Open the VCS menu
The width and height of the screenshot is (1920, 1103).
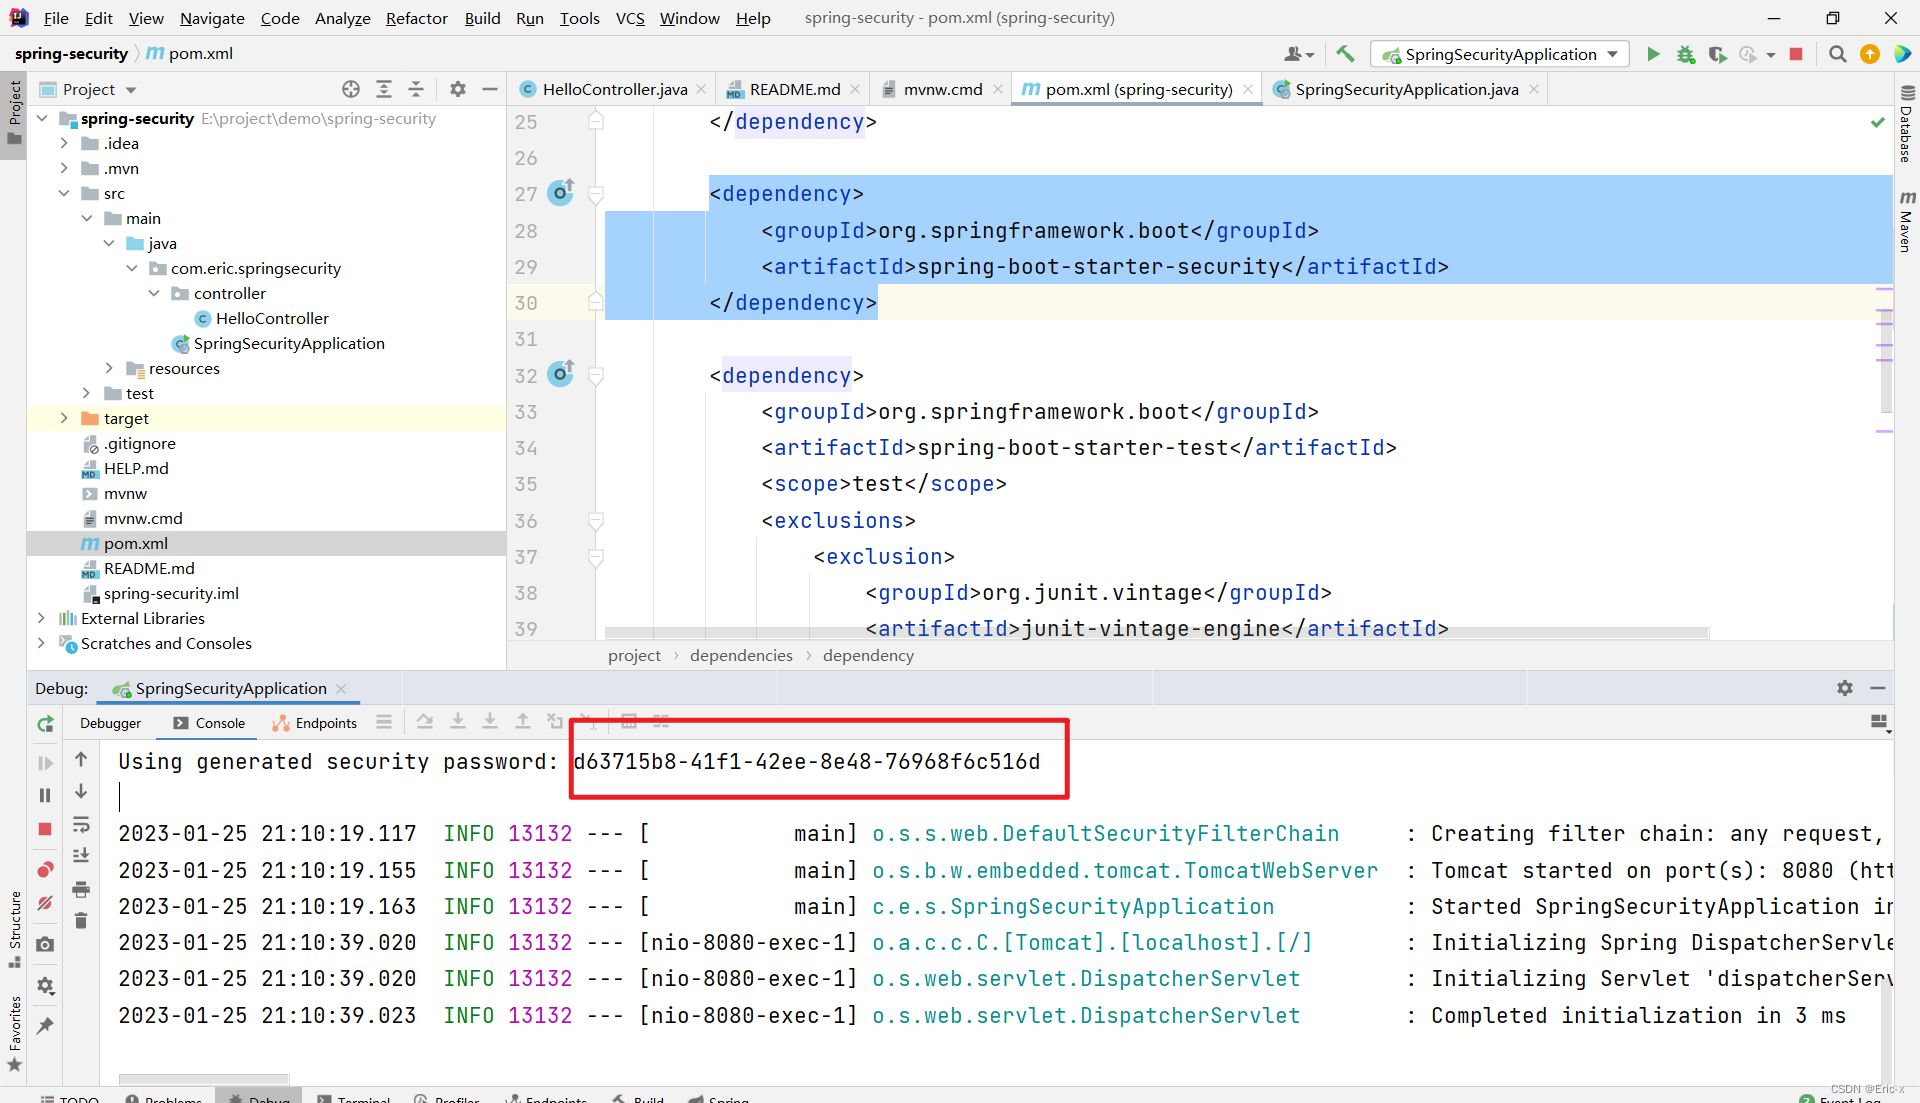pos(629,18)
